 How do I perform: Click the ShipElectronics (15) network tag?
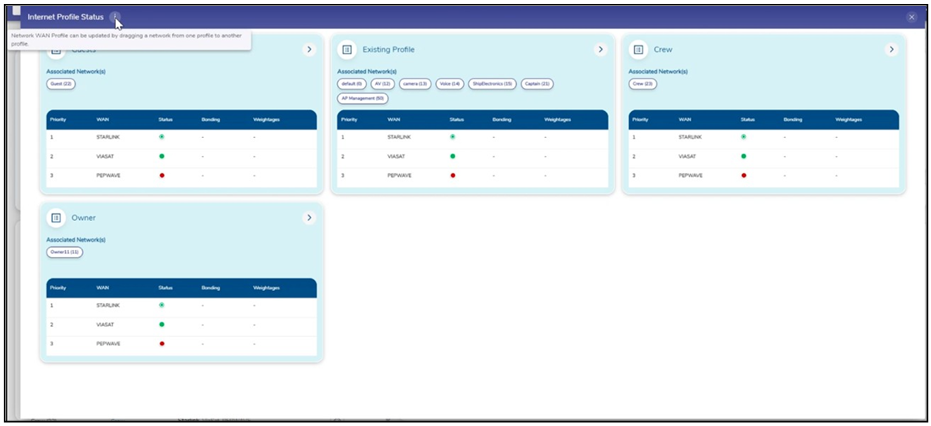click(x=492, y=84)
